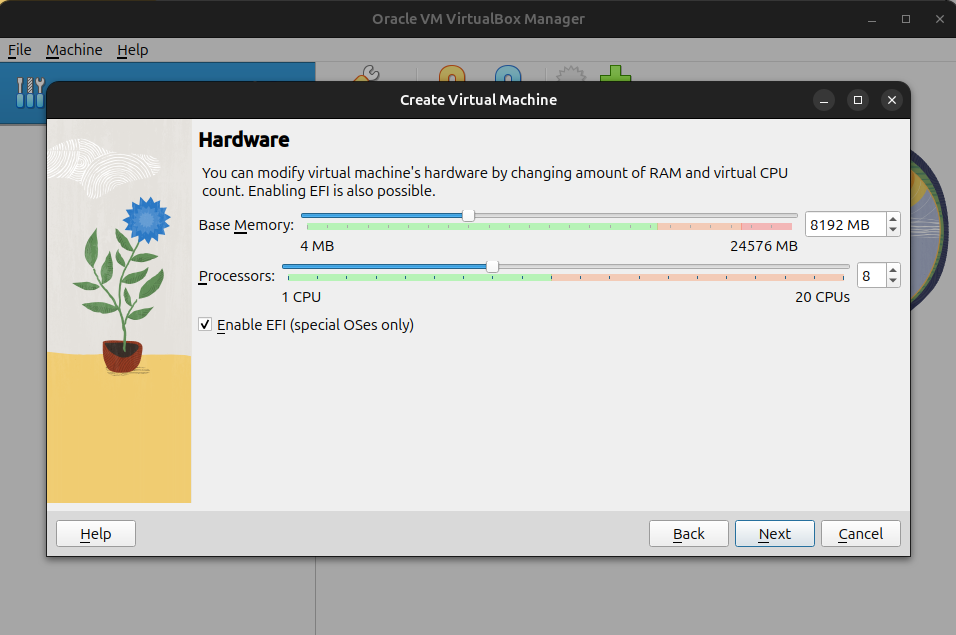Proceed with the Next button
This screenshot has width=956, height=635.
tap(775, 534)
